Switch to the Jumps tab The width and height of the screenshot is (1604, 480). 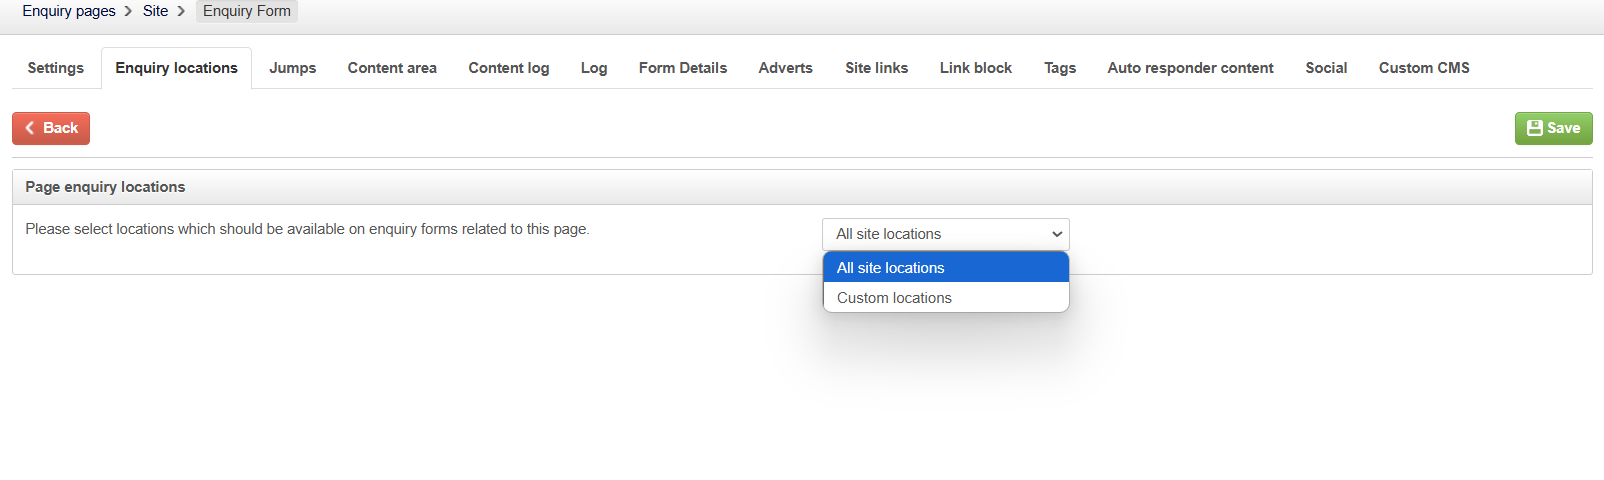pyautogui.click(x=292, y=68)
